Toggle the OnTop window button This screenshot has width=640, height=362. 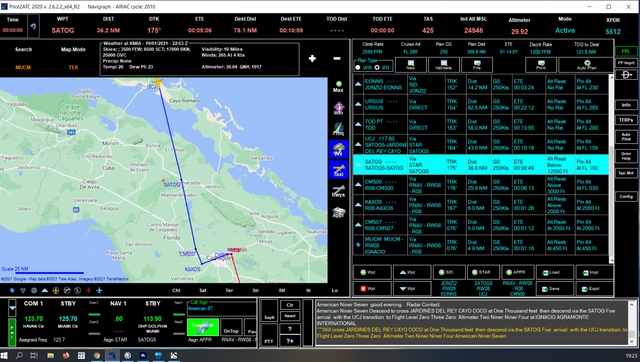tap(231, 327)
